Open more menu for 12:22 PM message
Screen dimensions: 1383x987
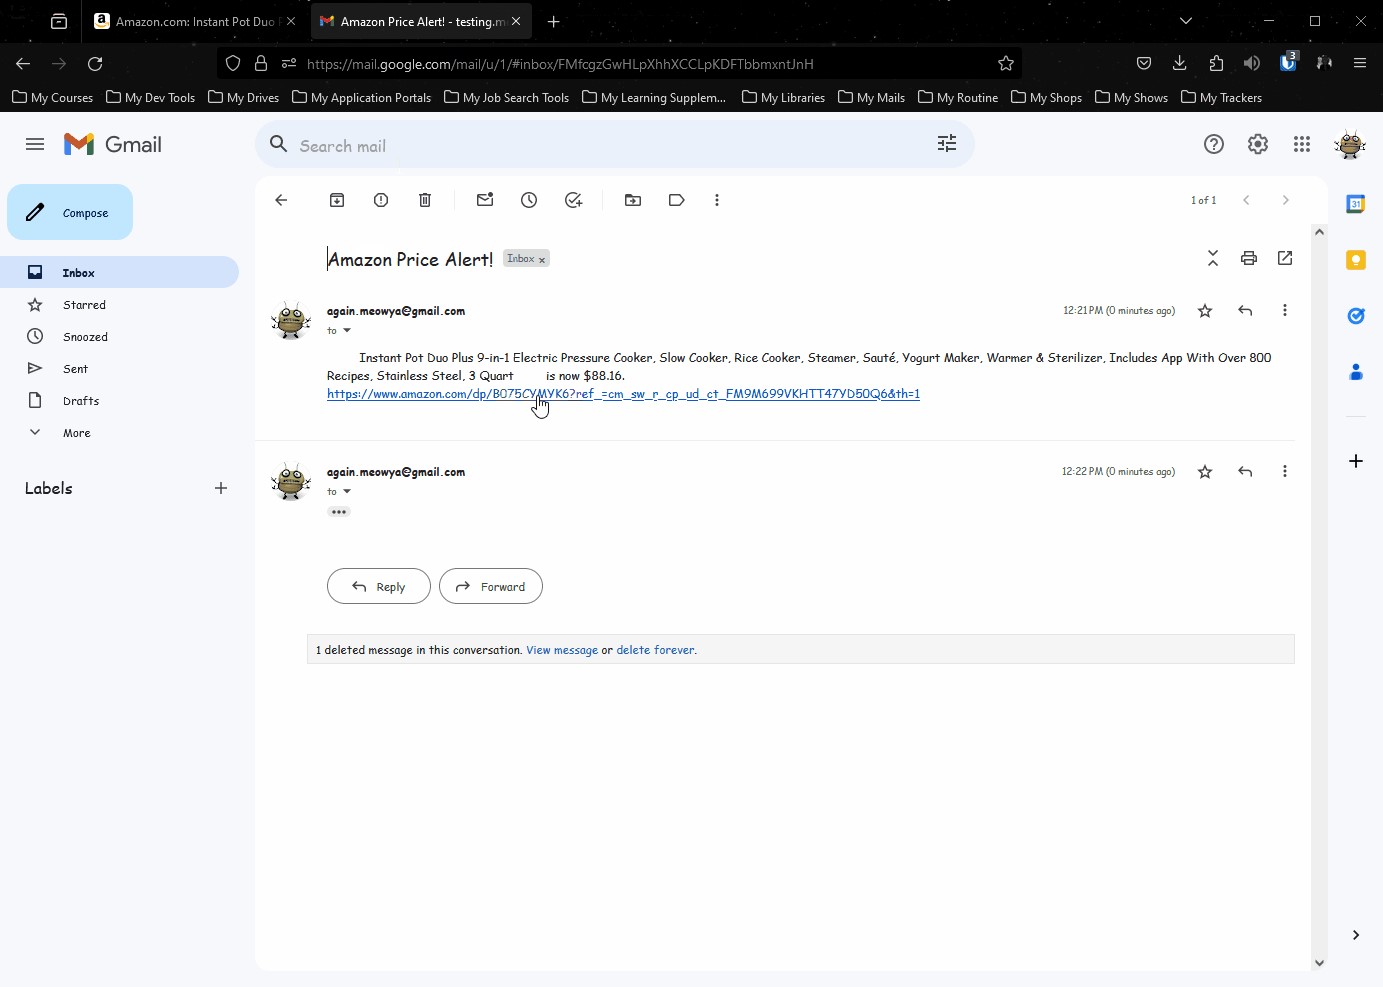1285,472
